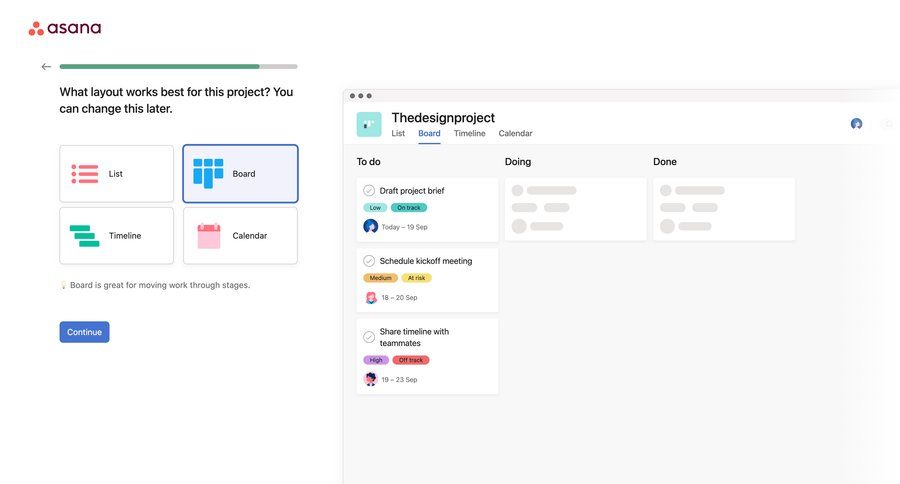Click the At risk status tag

(416, 278)
